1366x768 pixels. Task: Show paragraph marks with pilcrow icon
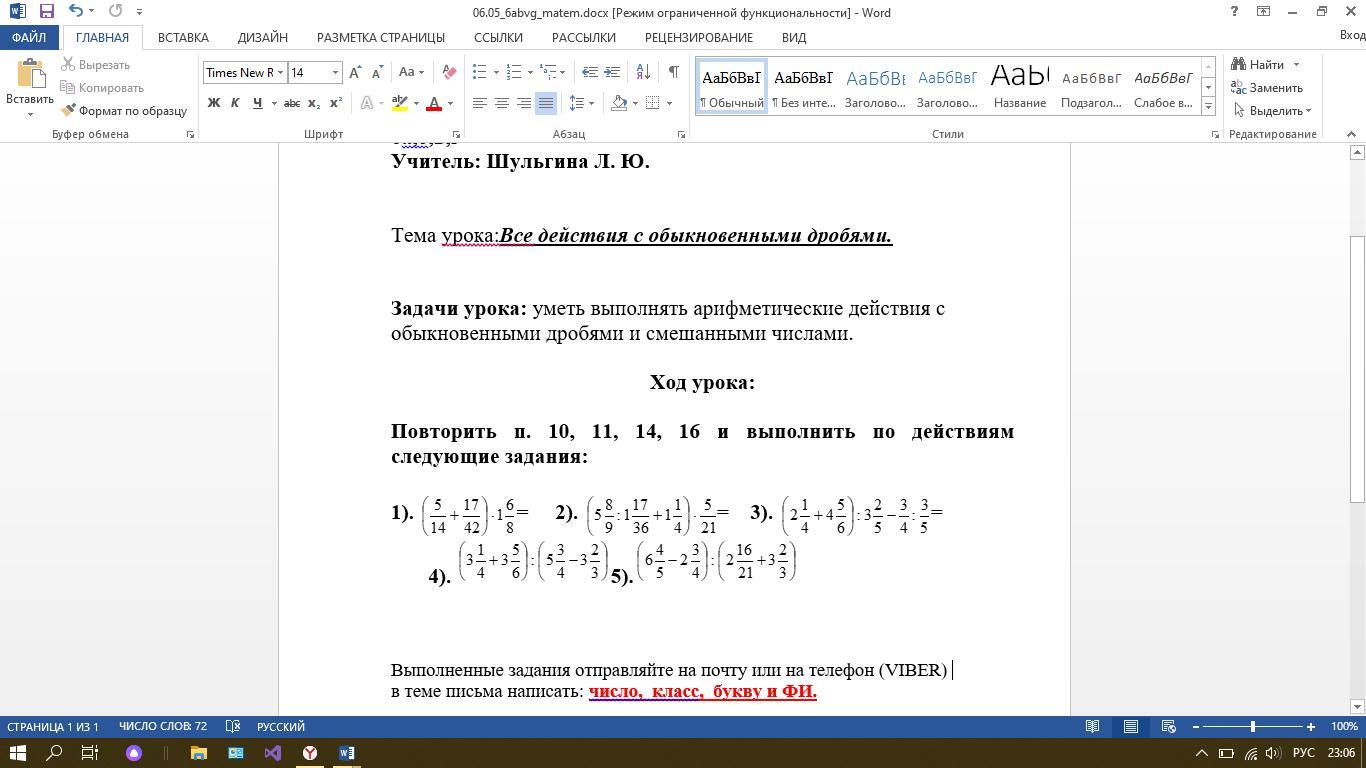pyautogui.click(x=673, y=72)
